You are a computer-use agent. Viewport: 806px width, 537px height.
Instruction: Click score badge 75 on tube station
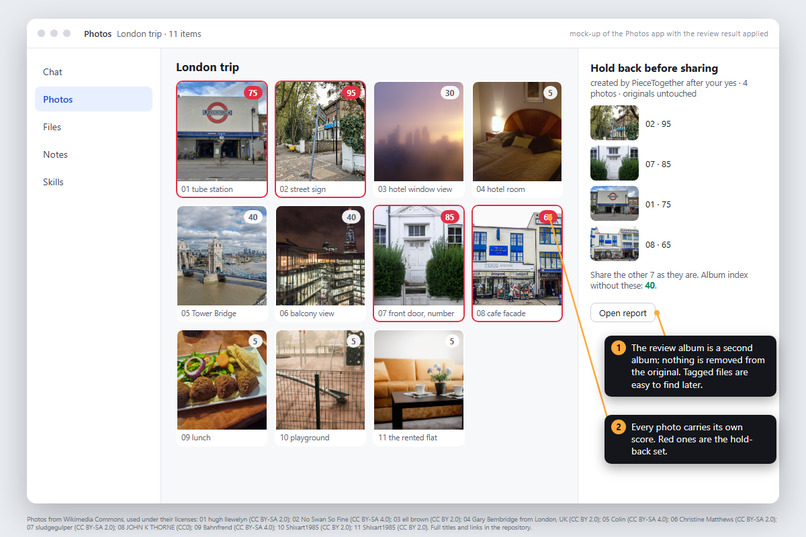pos(252,93)
